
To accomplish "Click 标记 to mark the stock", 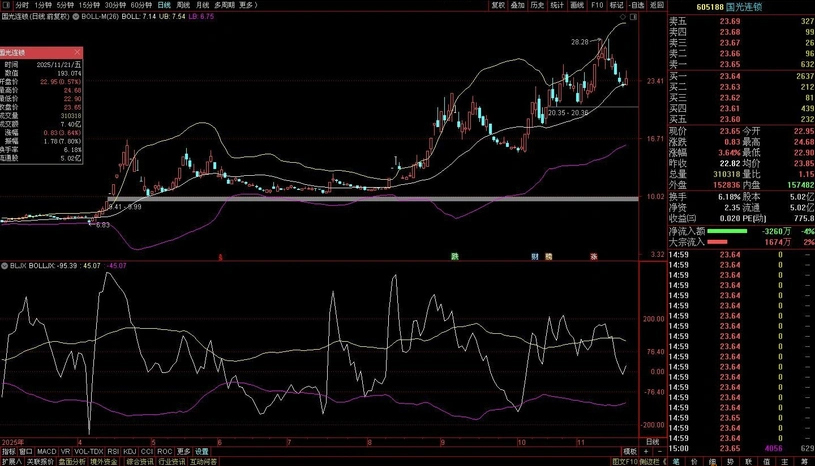I will coord(616,5).
